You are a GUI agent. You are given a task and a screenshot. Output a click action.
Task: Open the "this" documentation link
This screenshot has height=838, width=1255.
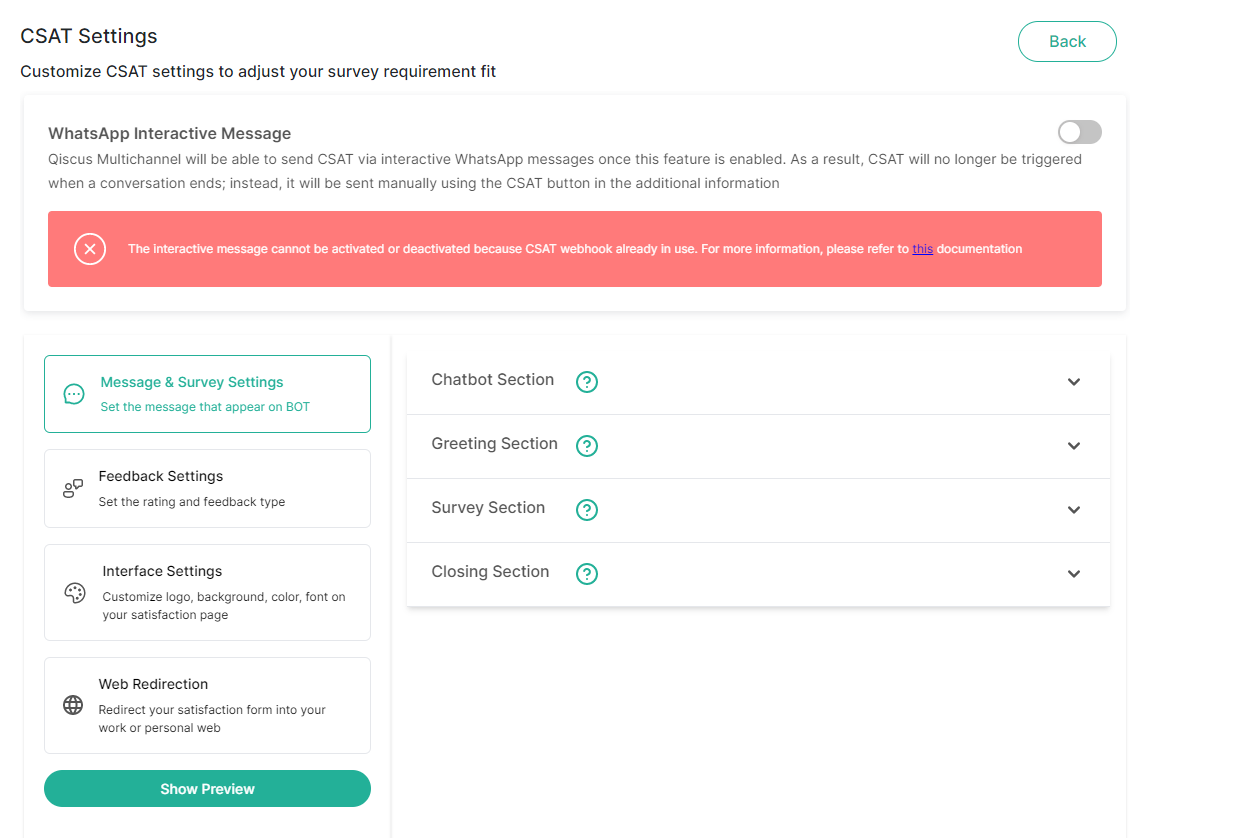pyautogui.click(x=922, y=249)
